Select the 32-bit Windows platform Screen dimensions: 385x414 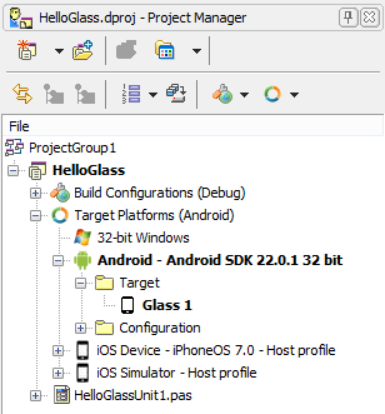pos(143,238)
